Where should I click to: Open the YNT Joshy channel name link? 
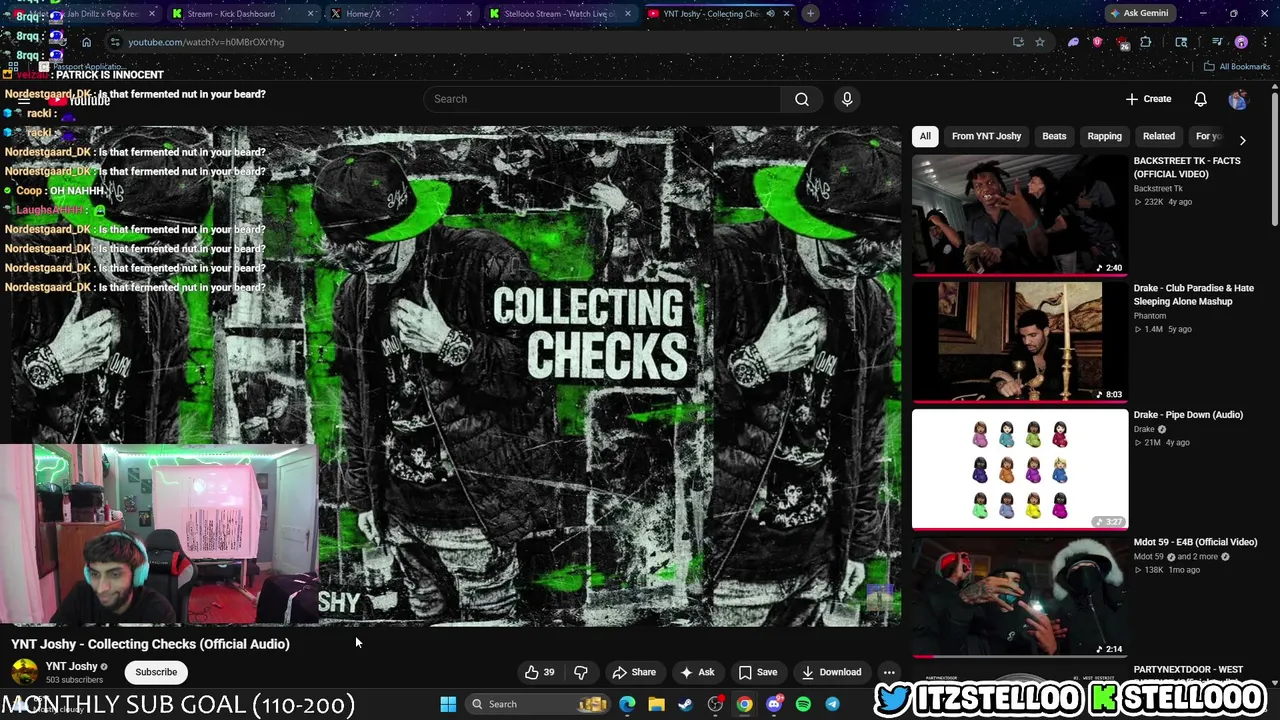point(71,666)
